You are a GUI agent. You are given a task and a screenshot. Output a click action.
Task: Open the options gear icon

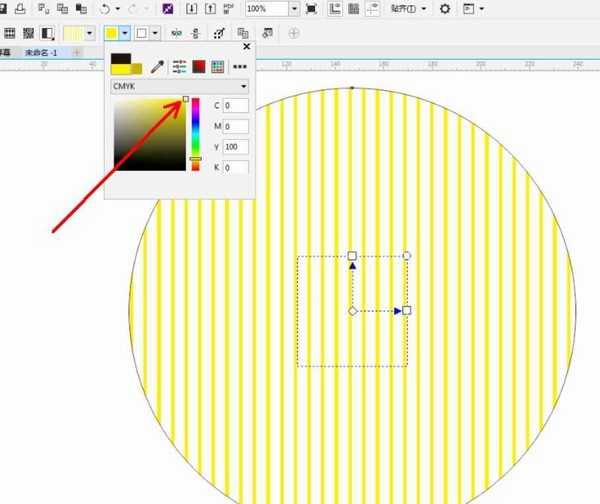point(445,9)
